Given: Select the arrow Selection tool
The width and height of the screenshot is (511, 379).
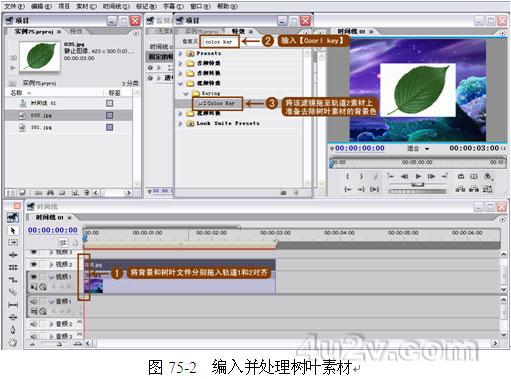Looking at the screenshot, I should coord(13,230).
